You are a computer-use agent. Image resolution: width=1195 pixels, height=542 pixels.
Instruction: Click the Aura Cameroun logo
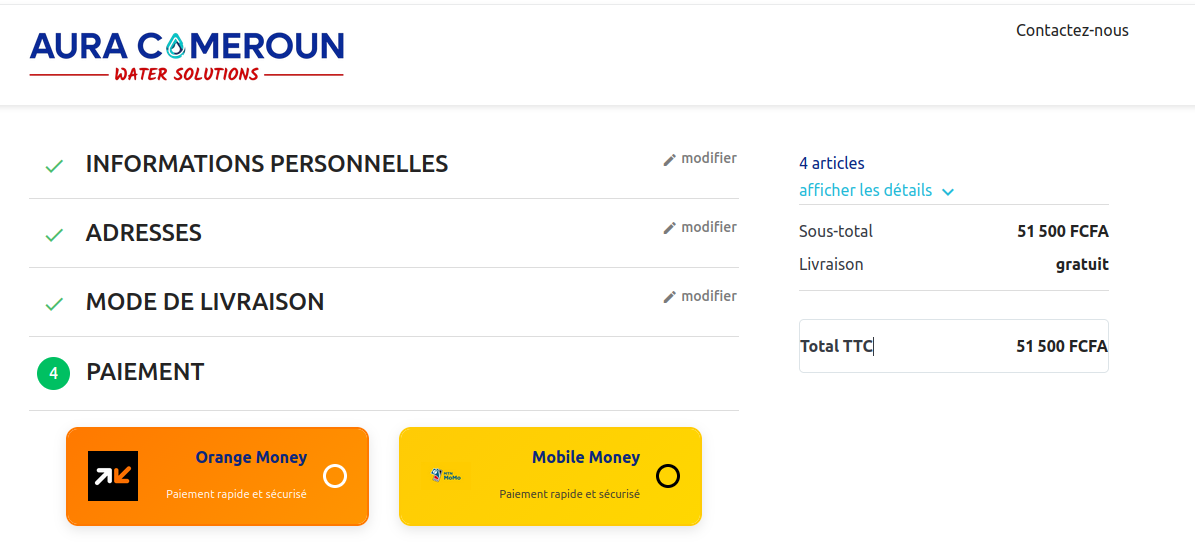click(187, 56)
